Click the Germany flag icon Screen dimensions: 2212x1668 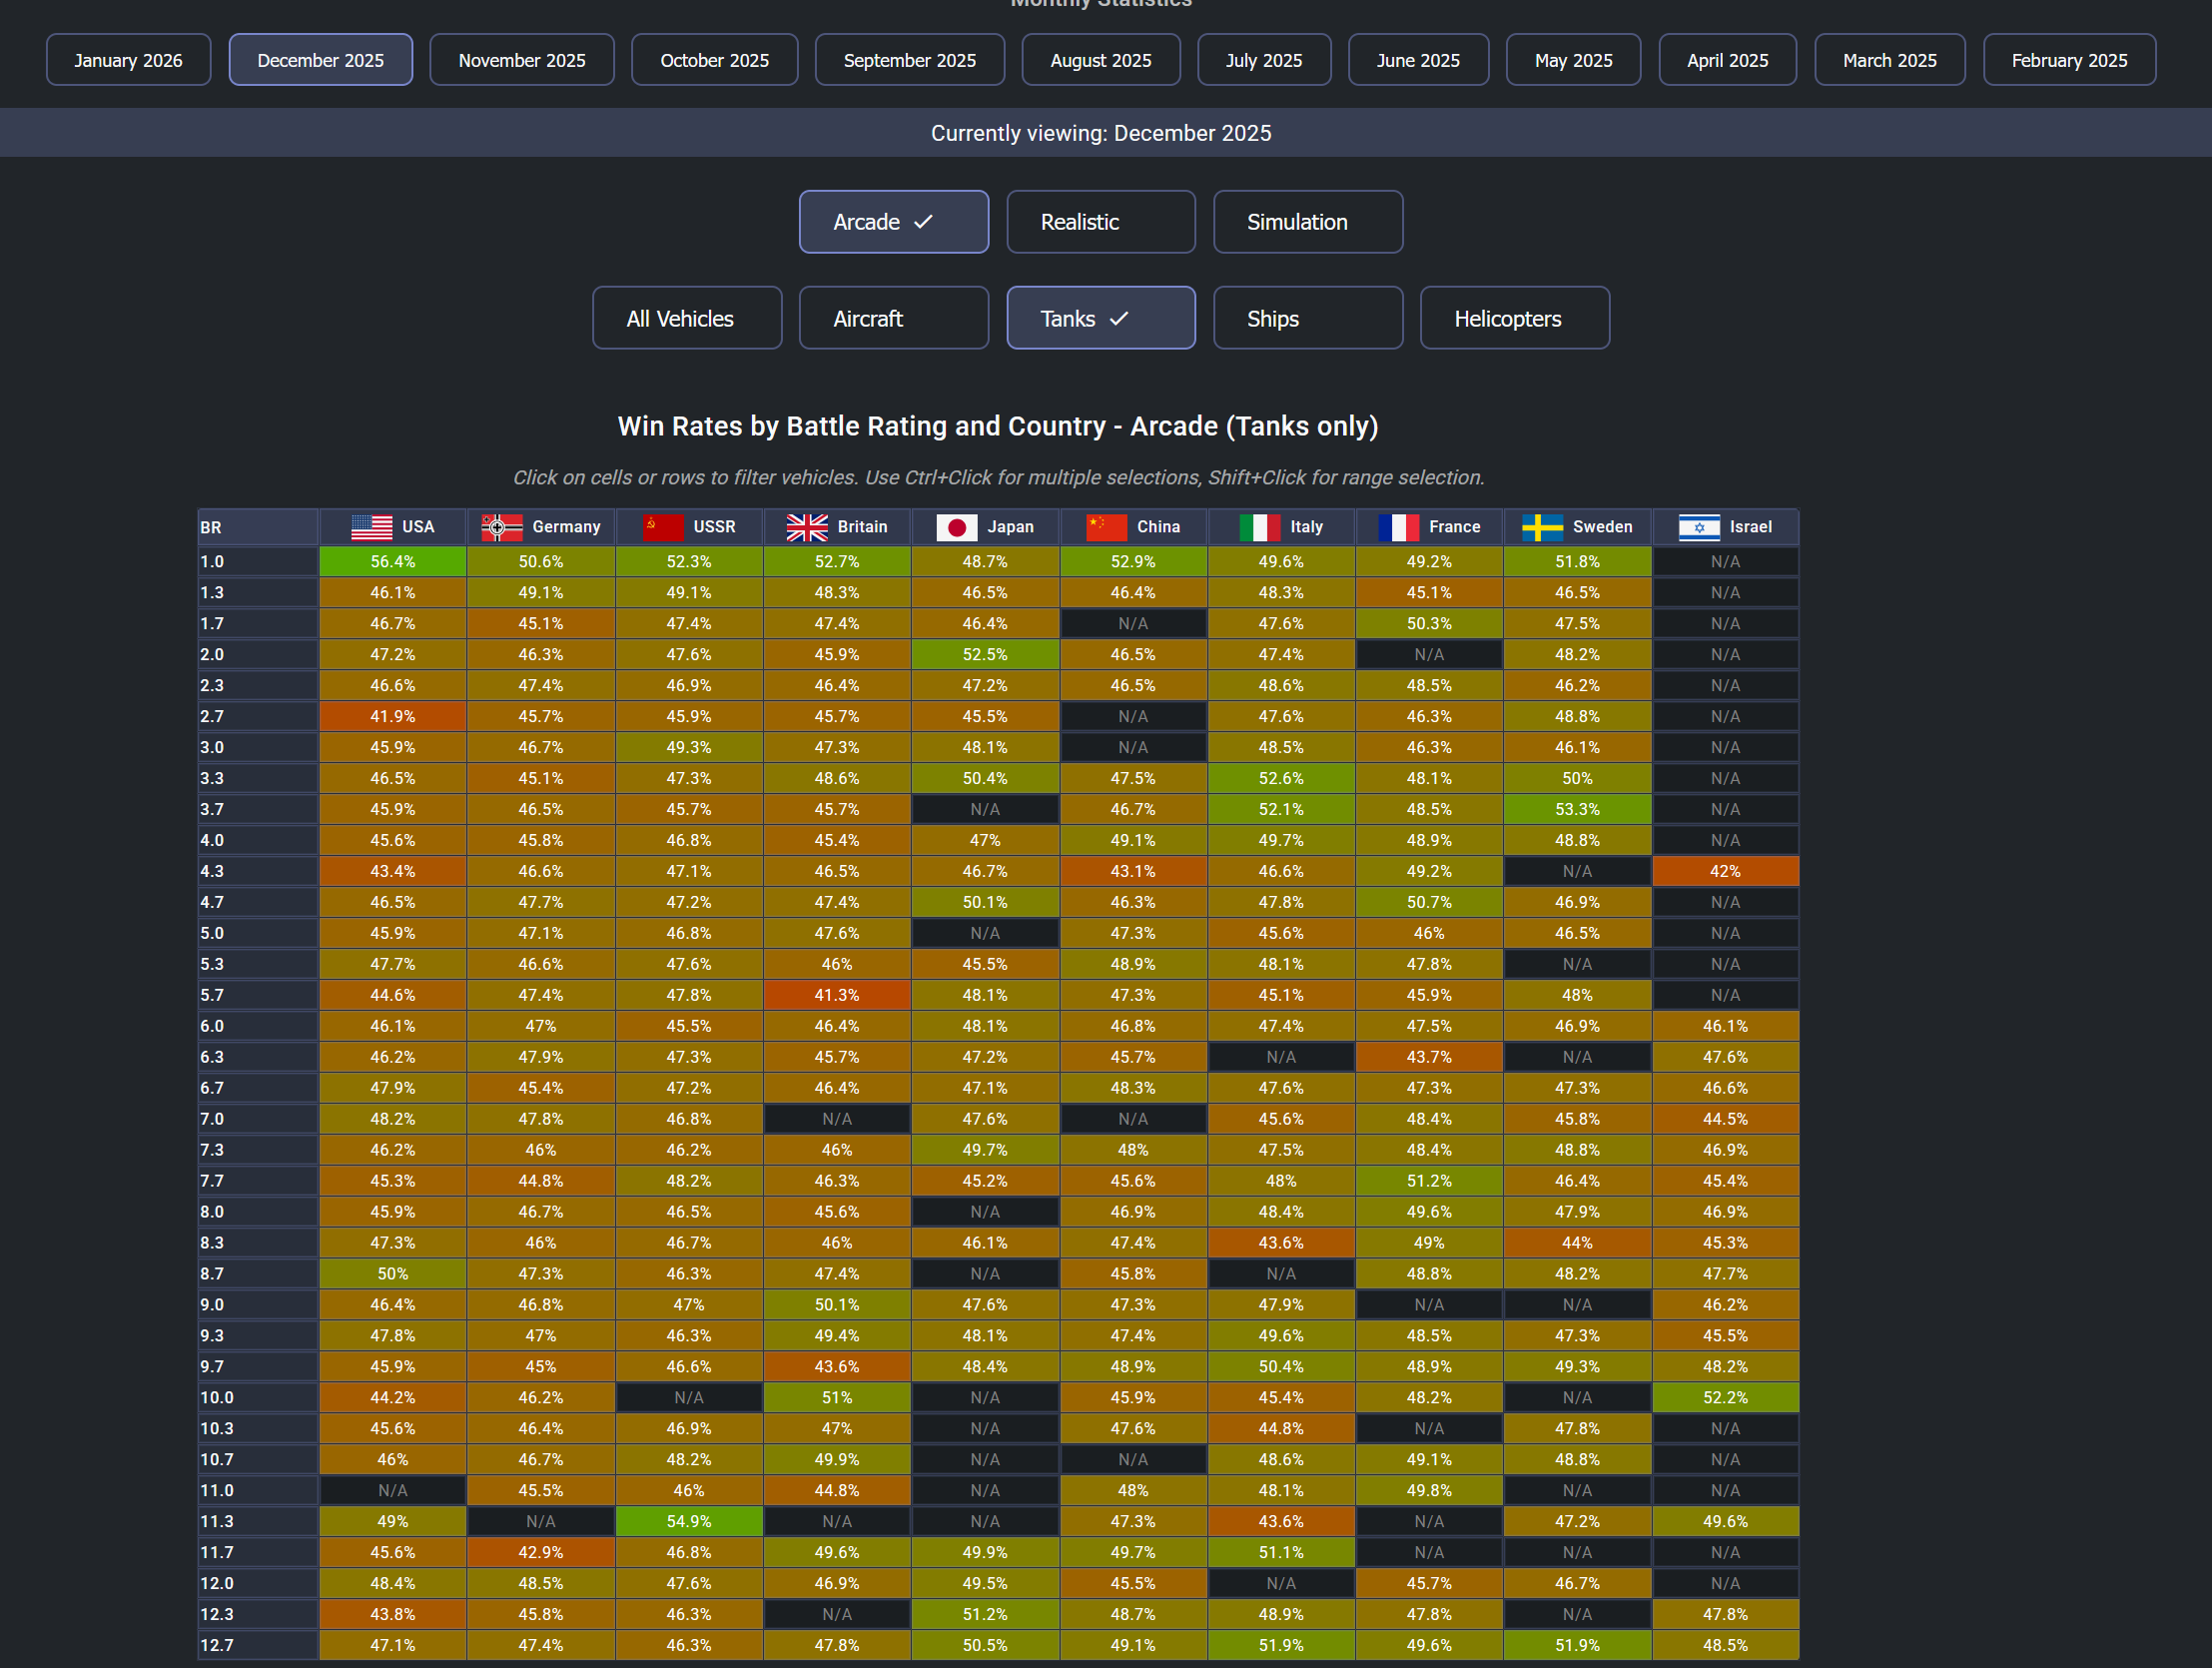point(502,527)
